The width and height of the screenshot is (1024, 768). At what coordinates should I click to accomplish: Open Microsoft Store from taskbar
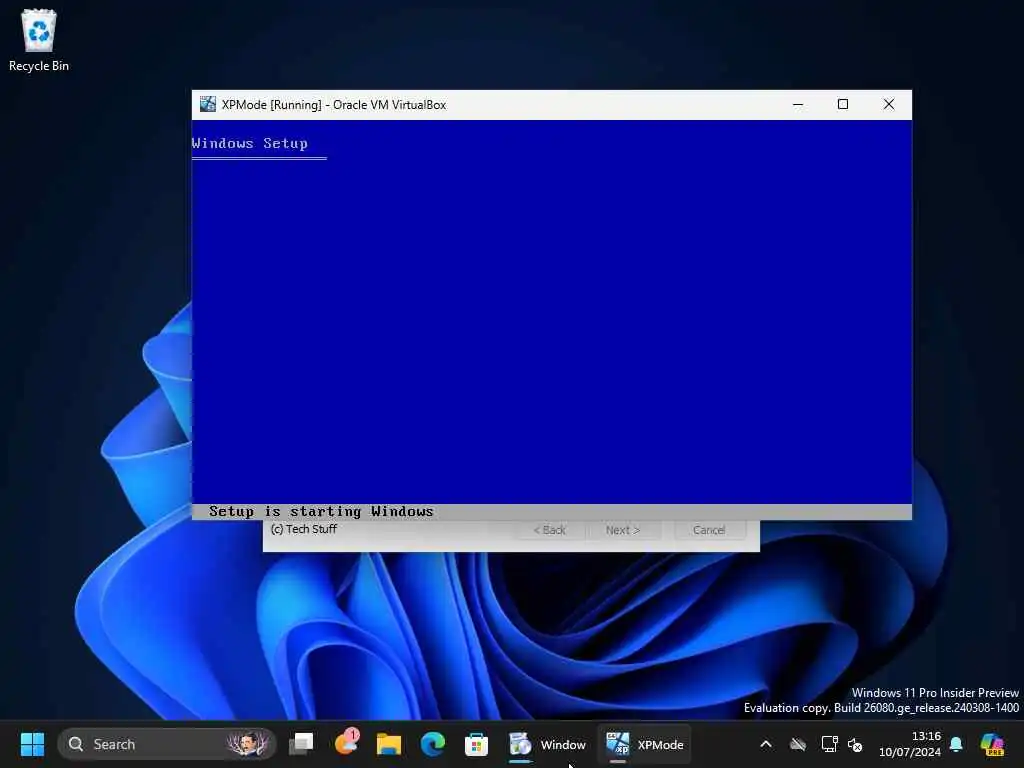(476, 744)
